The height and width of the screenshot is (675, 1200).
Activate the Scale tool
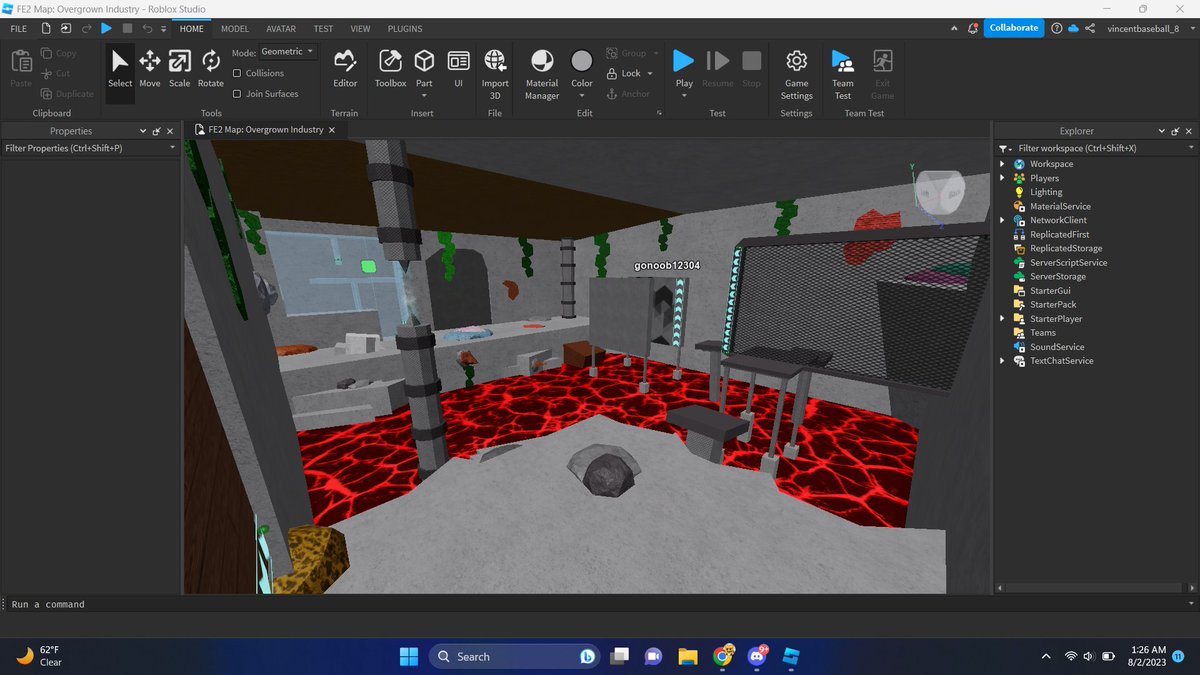point(179,70)
